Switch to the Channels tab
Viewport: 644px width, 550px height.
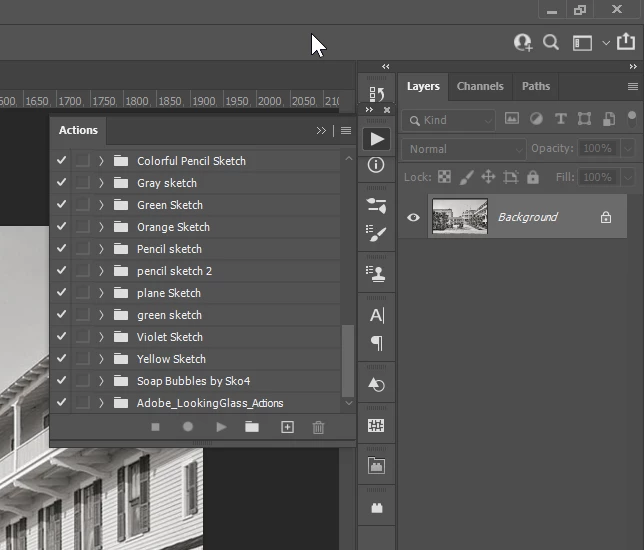click(x=480, y=86)
